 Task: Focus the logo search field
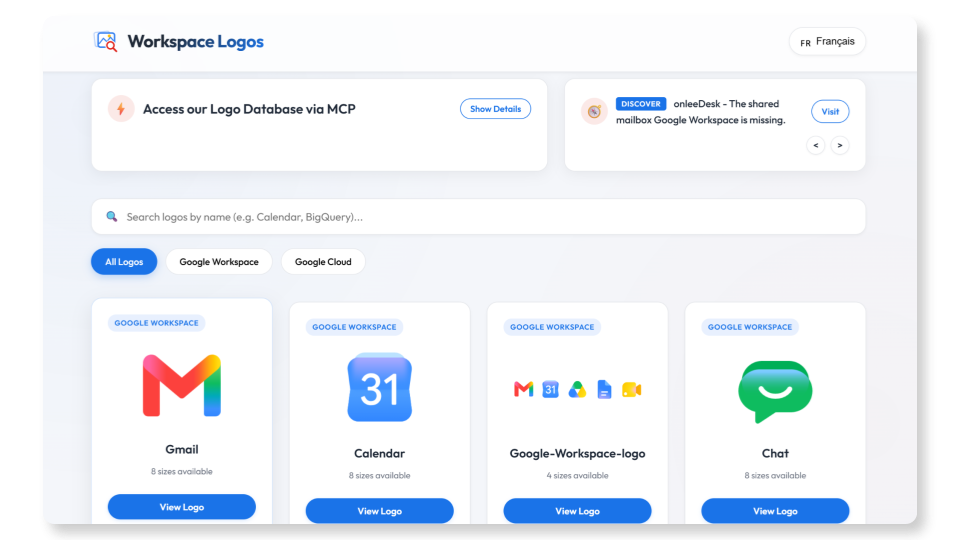pyautogui.click(x=478, y=217)
